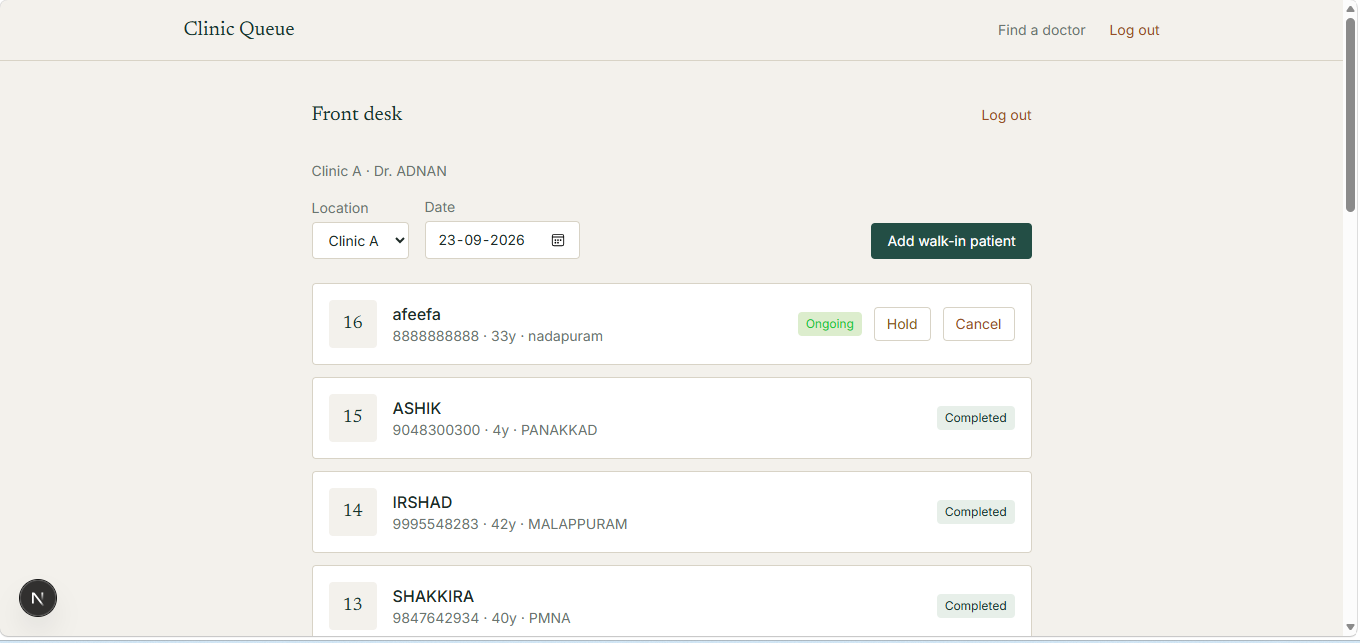
Task: Click the Log out link beside Front desk
Action: pos(1006,115)
